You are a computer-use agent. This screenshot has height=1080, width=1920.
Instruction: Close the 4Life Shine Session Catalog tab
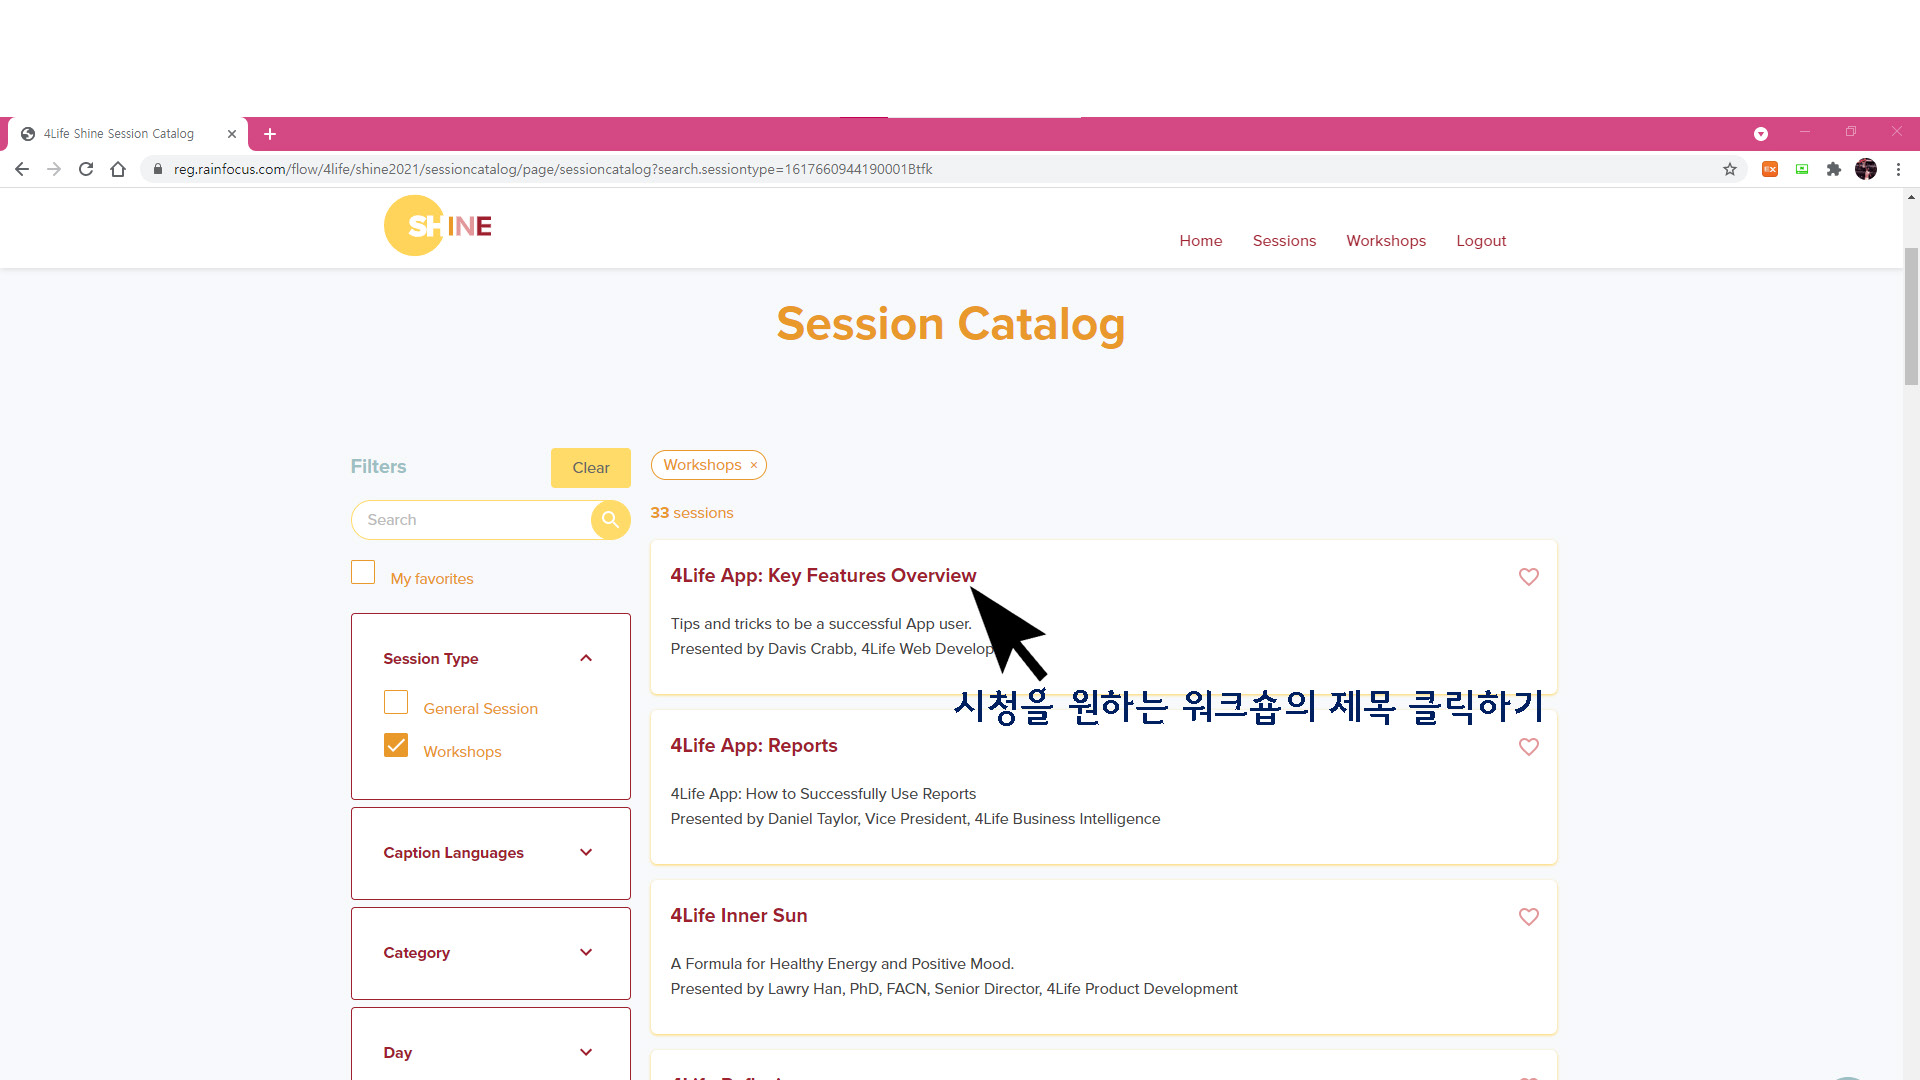click(x=232, y=133)
